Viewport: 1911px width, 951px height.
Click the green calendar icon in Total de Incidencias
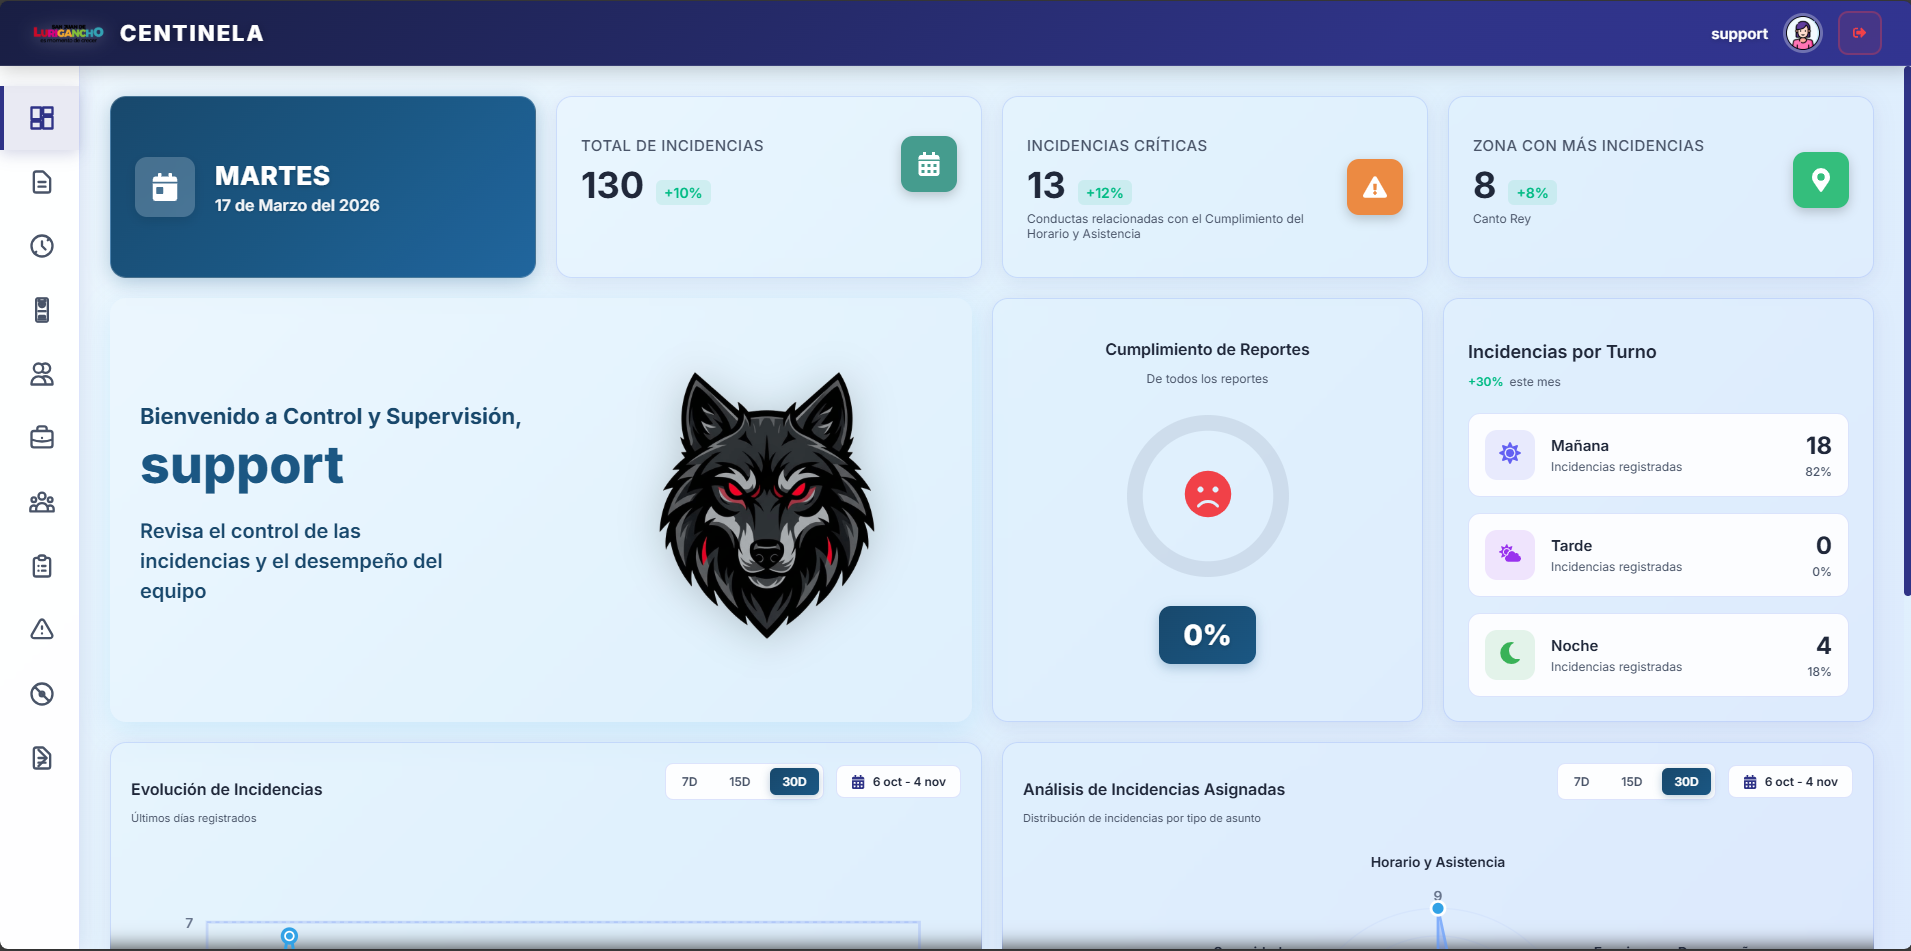click(929, 164)
